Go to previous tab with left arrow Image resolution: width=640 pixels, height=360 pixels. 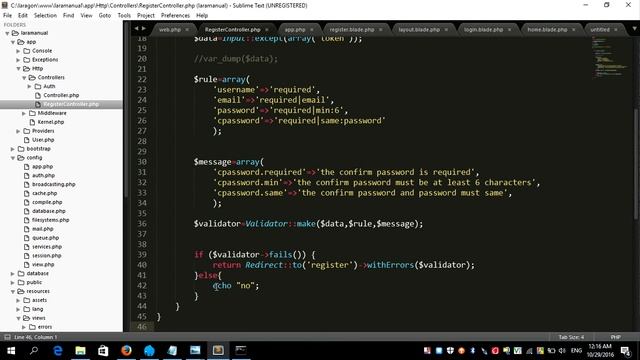coord(136,29)
